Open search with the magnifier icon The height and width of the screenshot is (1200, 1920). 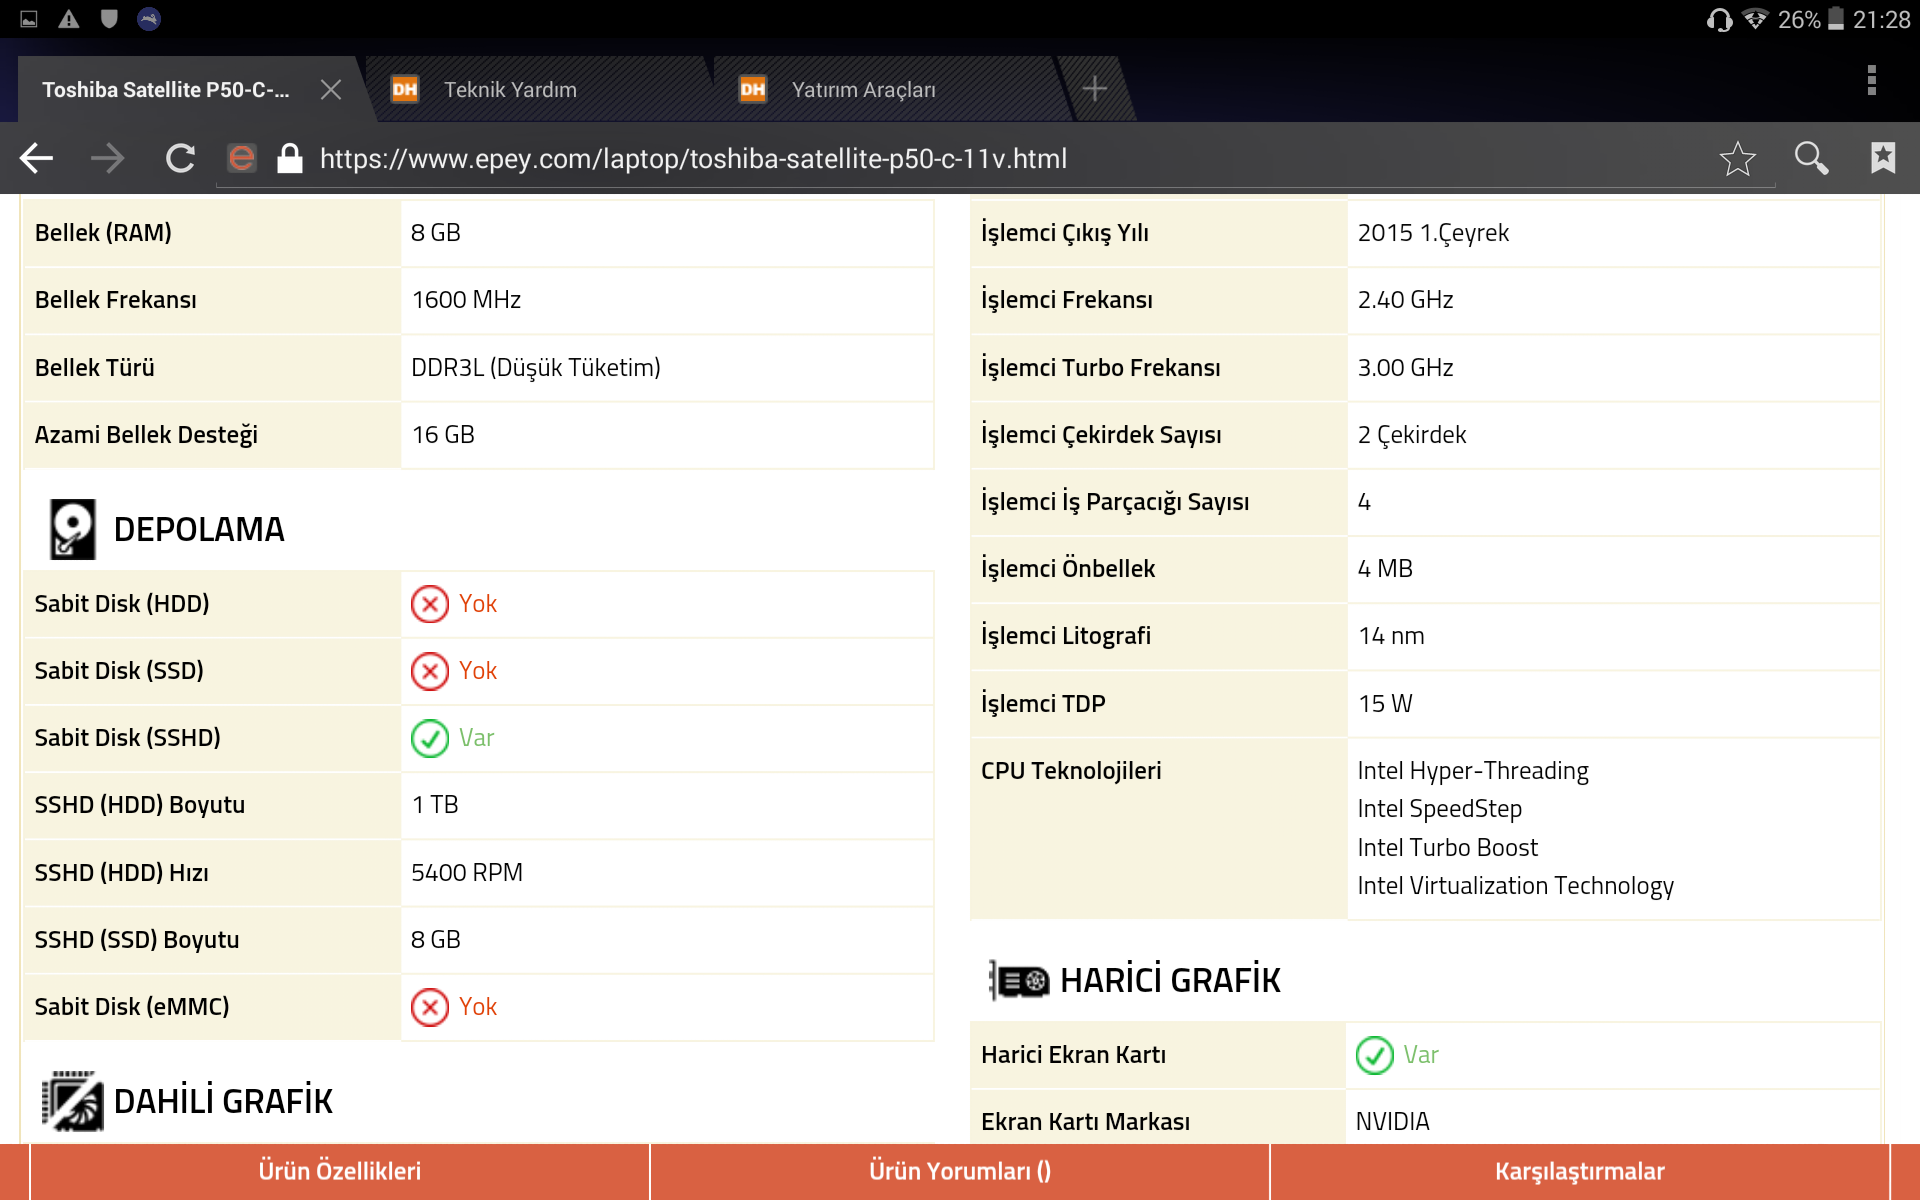(x=1811, y=158)
